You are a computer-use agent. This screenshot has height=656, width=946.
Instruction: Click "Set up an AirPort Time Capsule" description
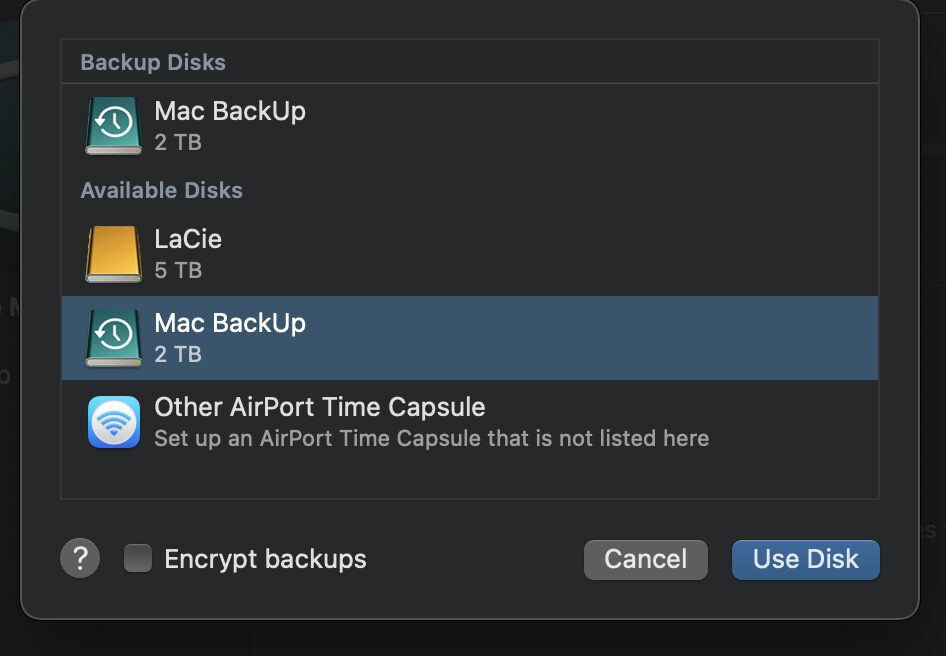point(431,438)
